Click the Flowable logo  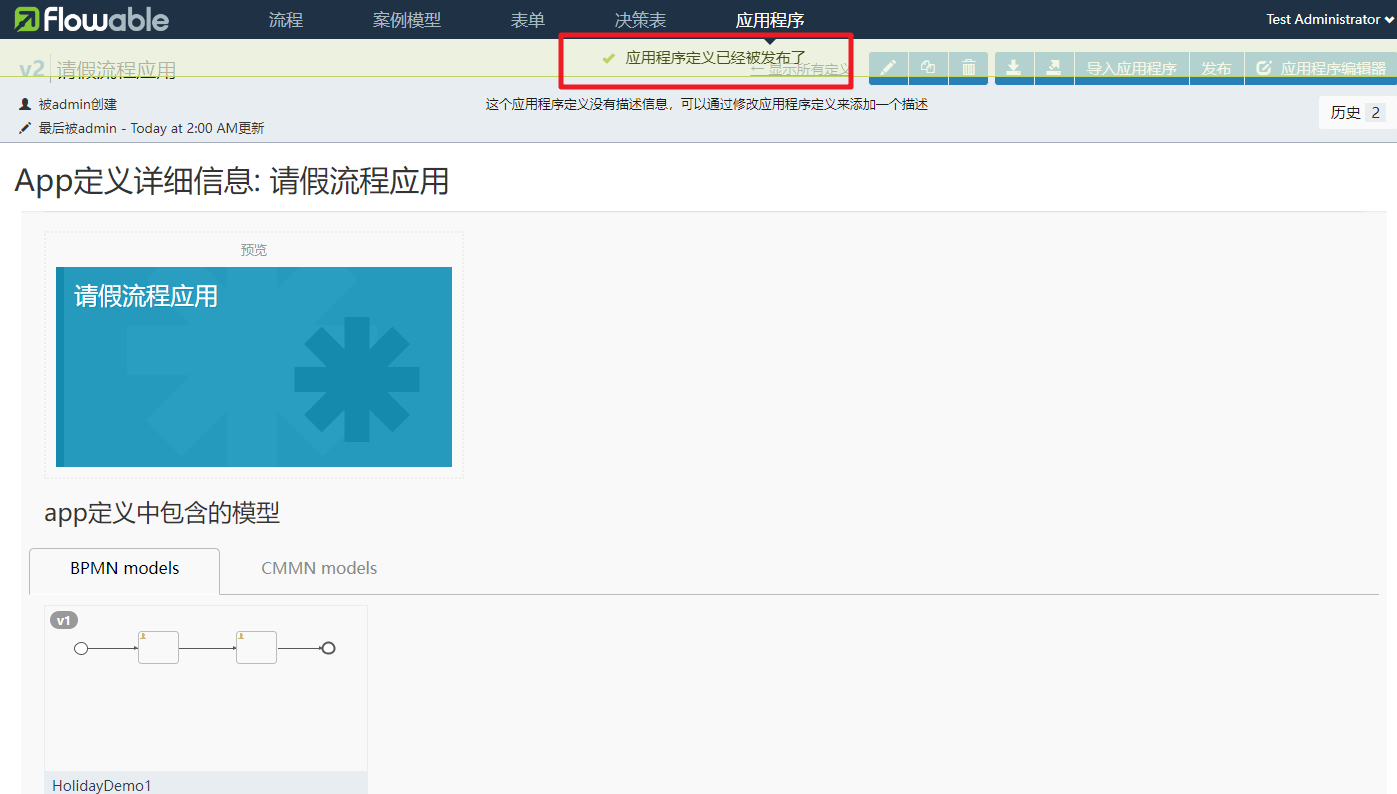coord(91,19)
